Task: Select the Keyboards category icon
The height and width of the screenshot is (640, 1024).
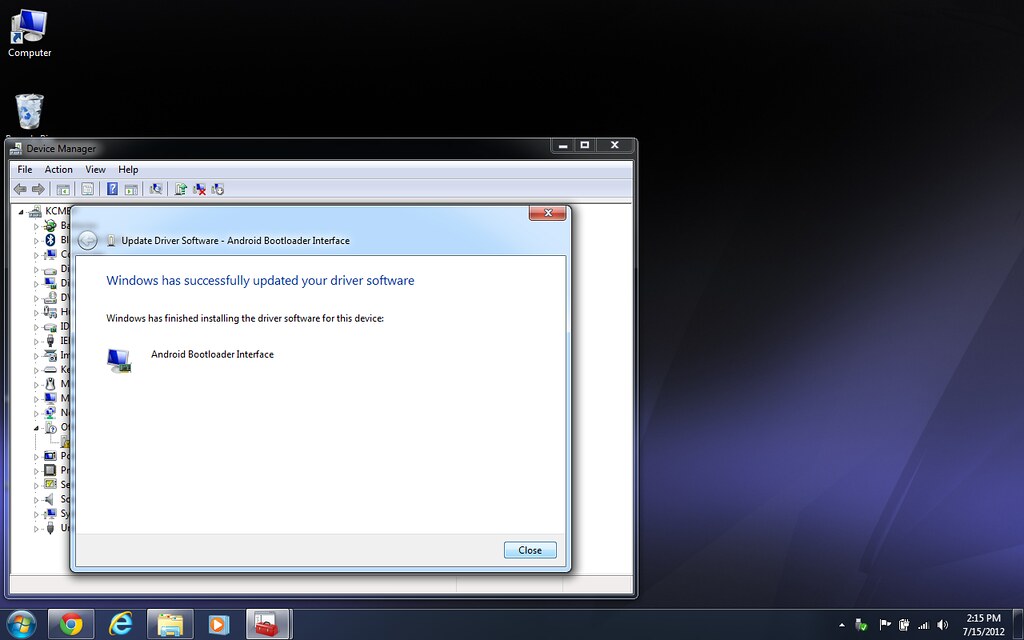Action: 50,369
